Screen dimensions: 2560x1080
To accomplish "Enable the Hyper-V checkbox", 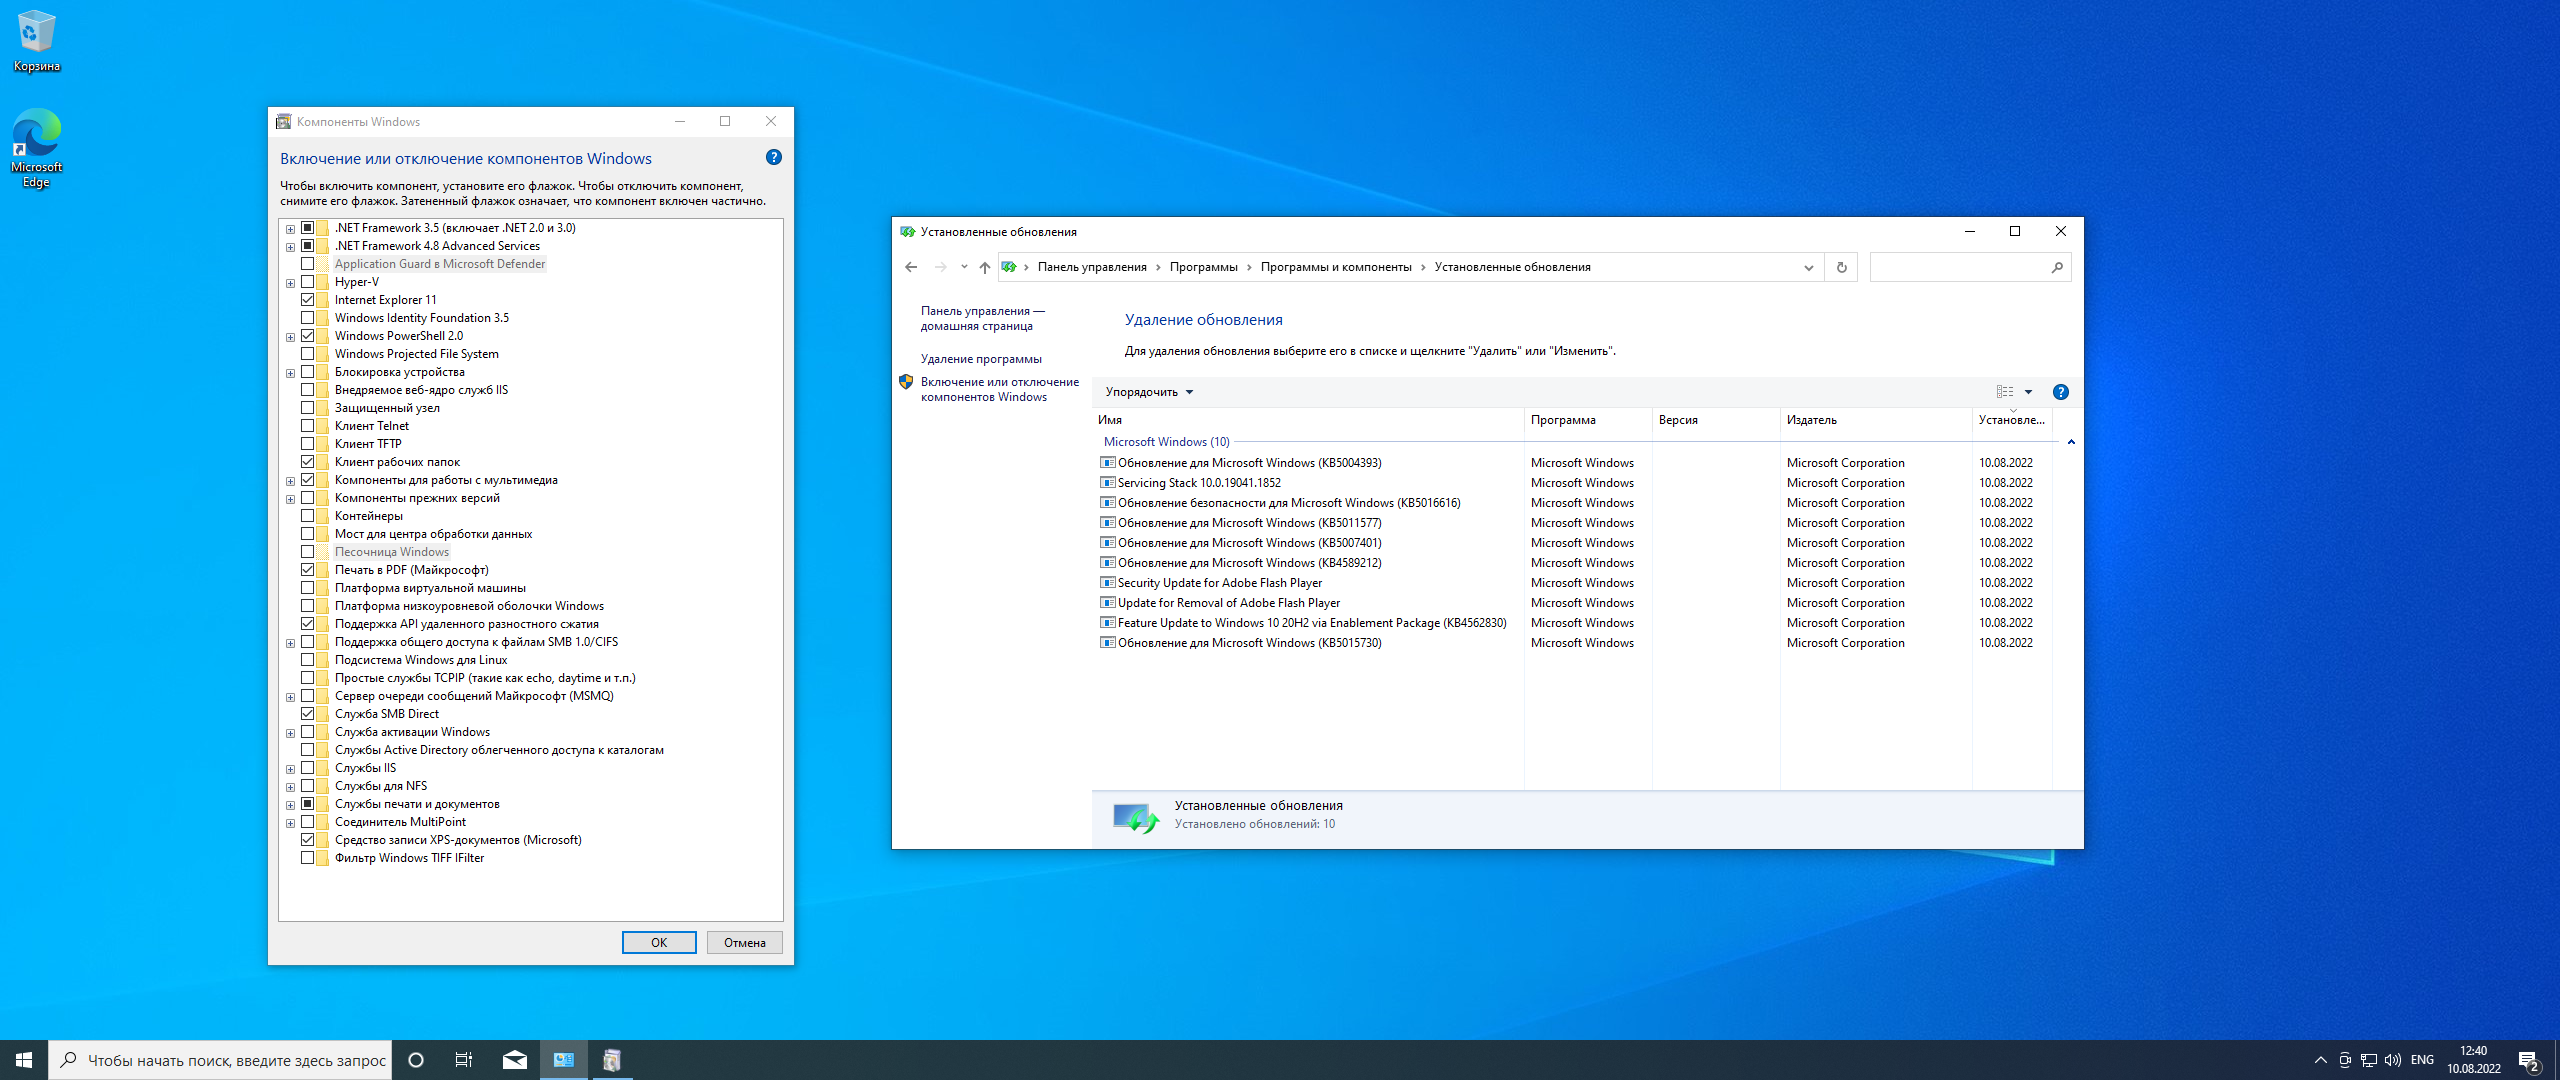I will 308,282.
